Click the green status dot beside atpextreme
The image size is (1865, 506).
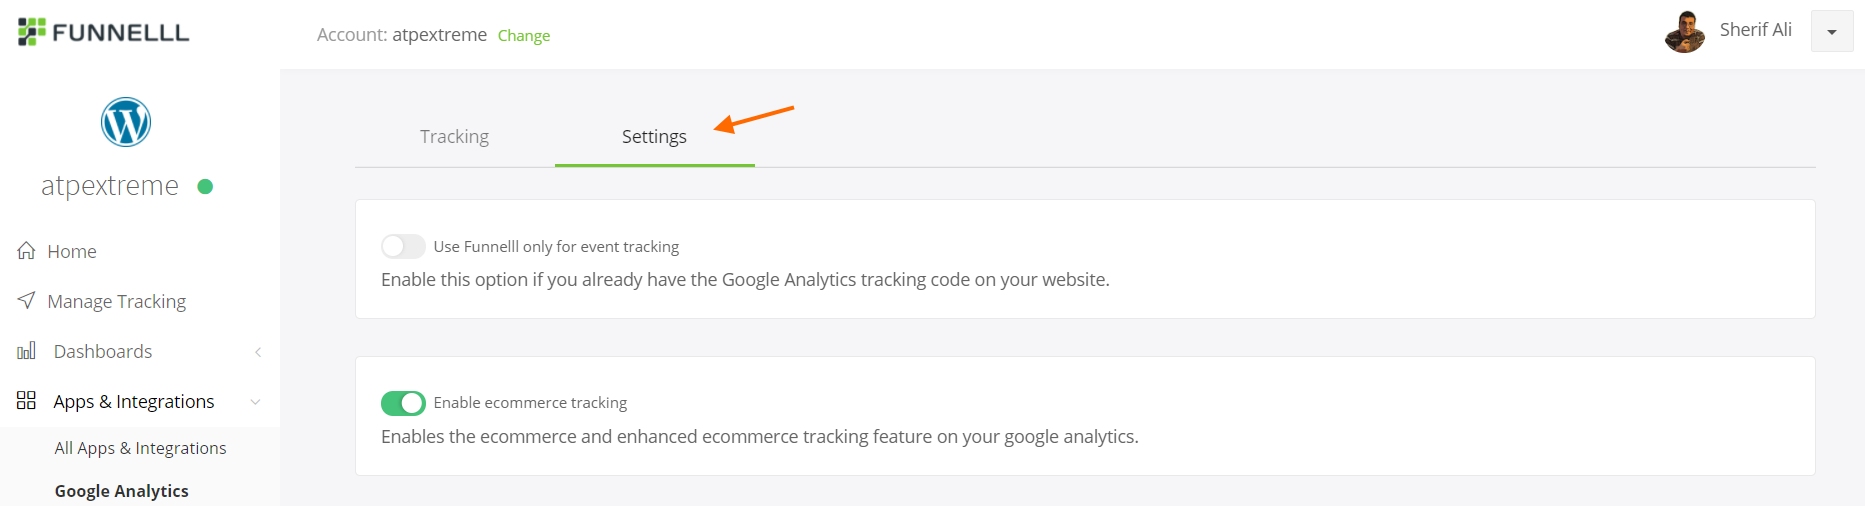[x=205, y=186]
